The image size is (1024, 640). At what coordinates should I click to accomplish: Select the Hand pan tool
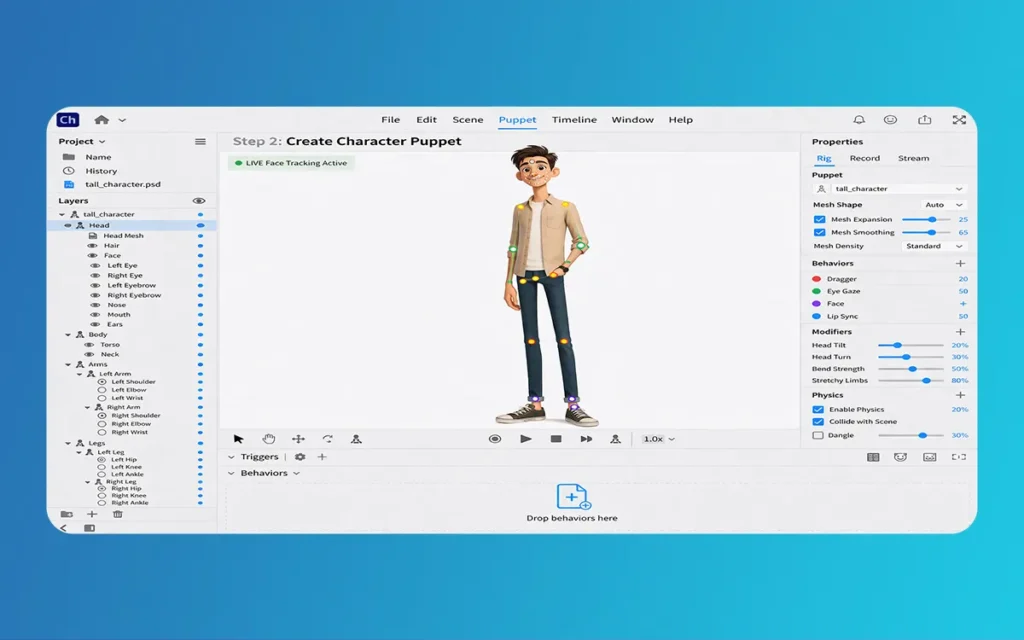[268, 439]
